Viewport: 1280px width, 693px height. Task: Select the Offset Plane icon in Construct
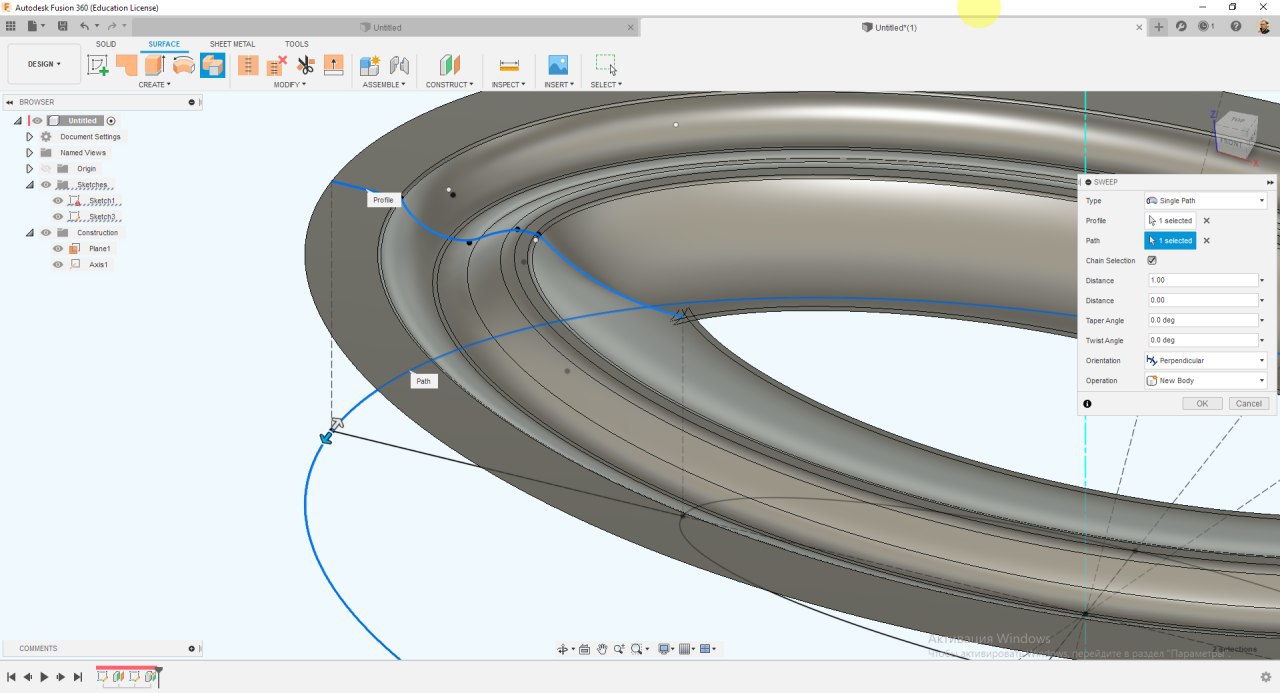(450, 65)
